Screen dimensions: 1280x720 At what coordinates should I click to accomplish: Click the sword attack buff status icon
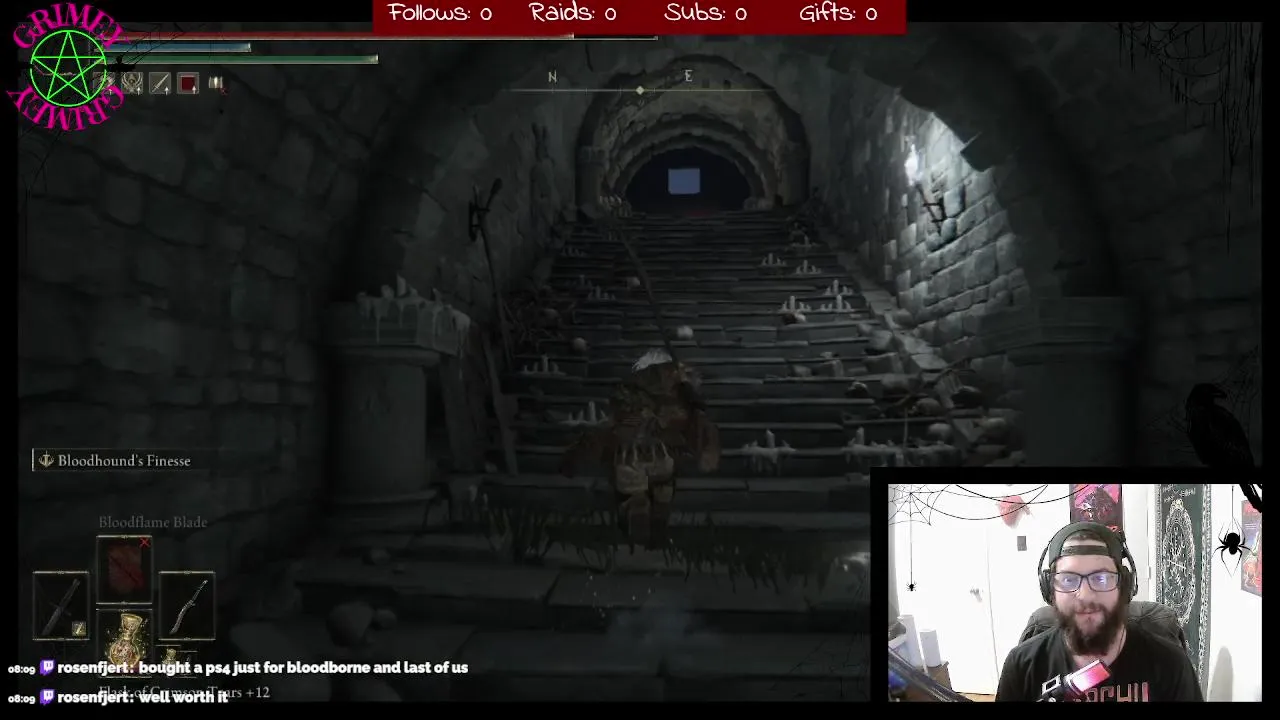pos(160,84)
